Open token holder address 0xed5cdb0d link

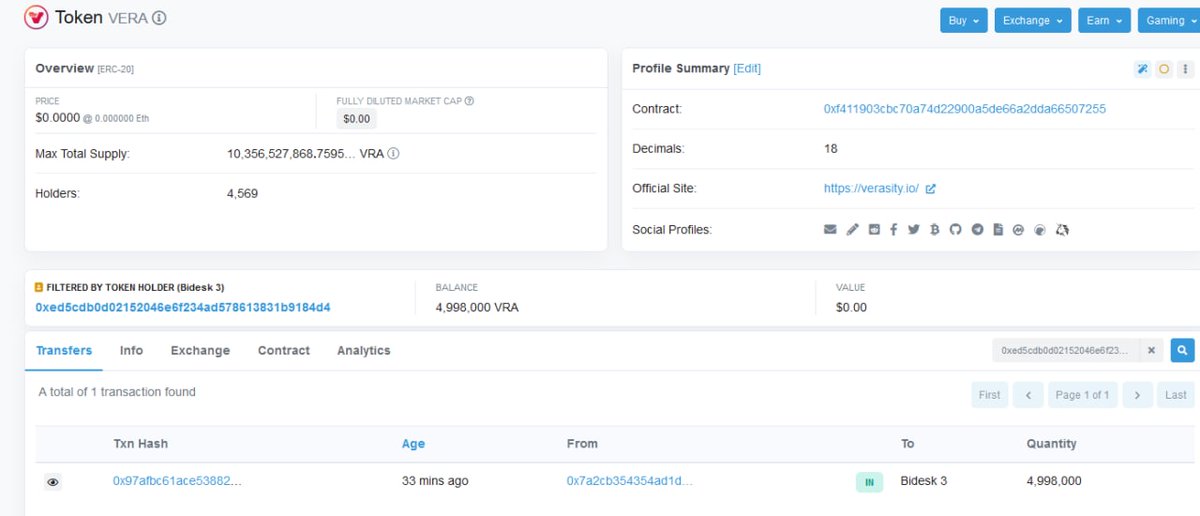(183, 308)
